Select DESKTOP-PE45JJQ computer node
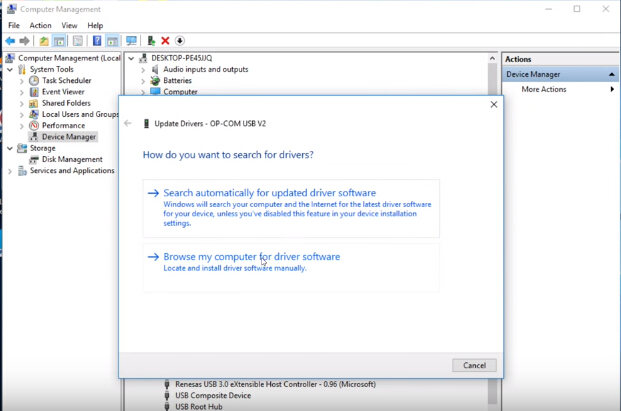The height and width of the screenshot is (411, 621). click(x=182, y=58)
